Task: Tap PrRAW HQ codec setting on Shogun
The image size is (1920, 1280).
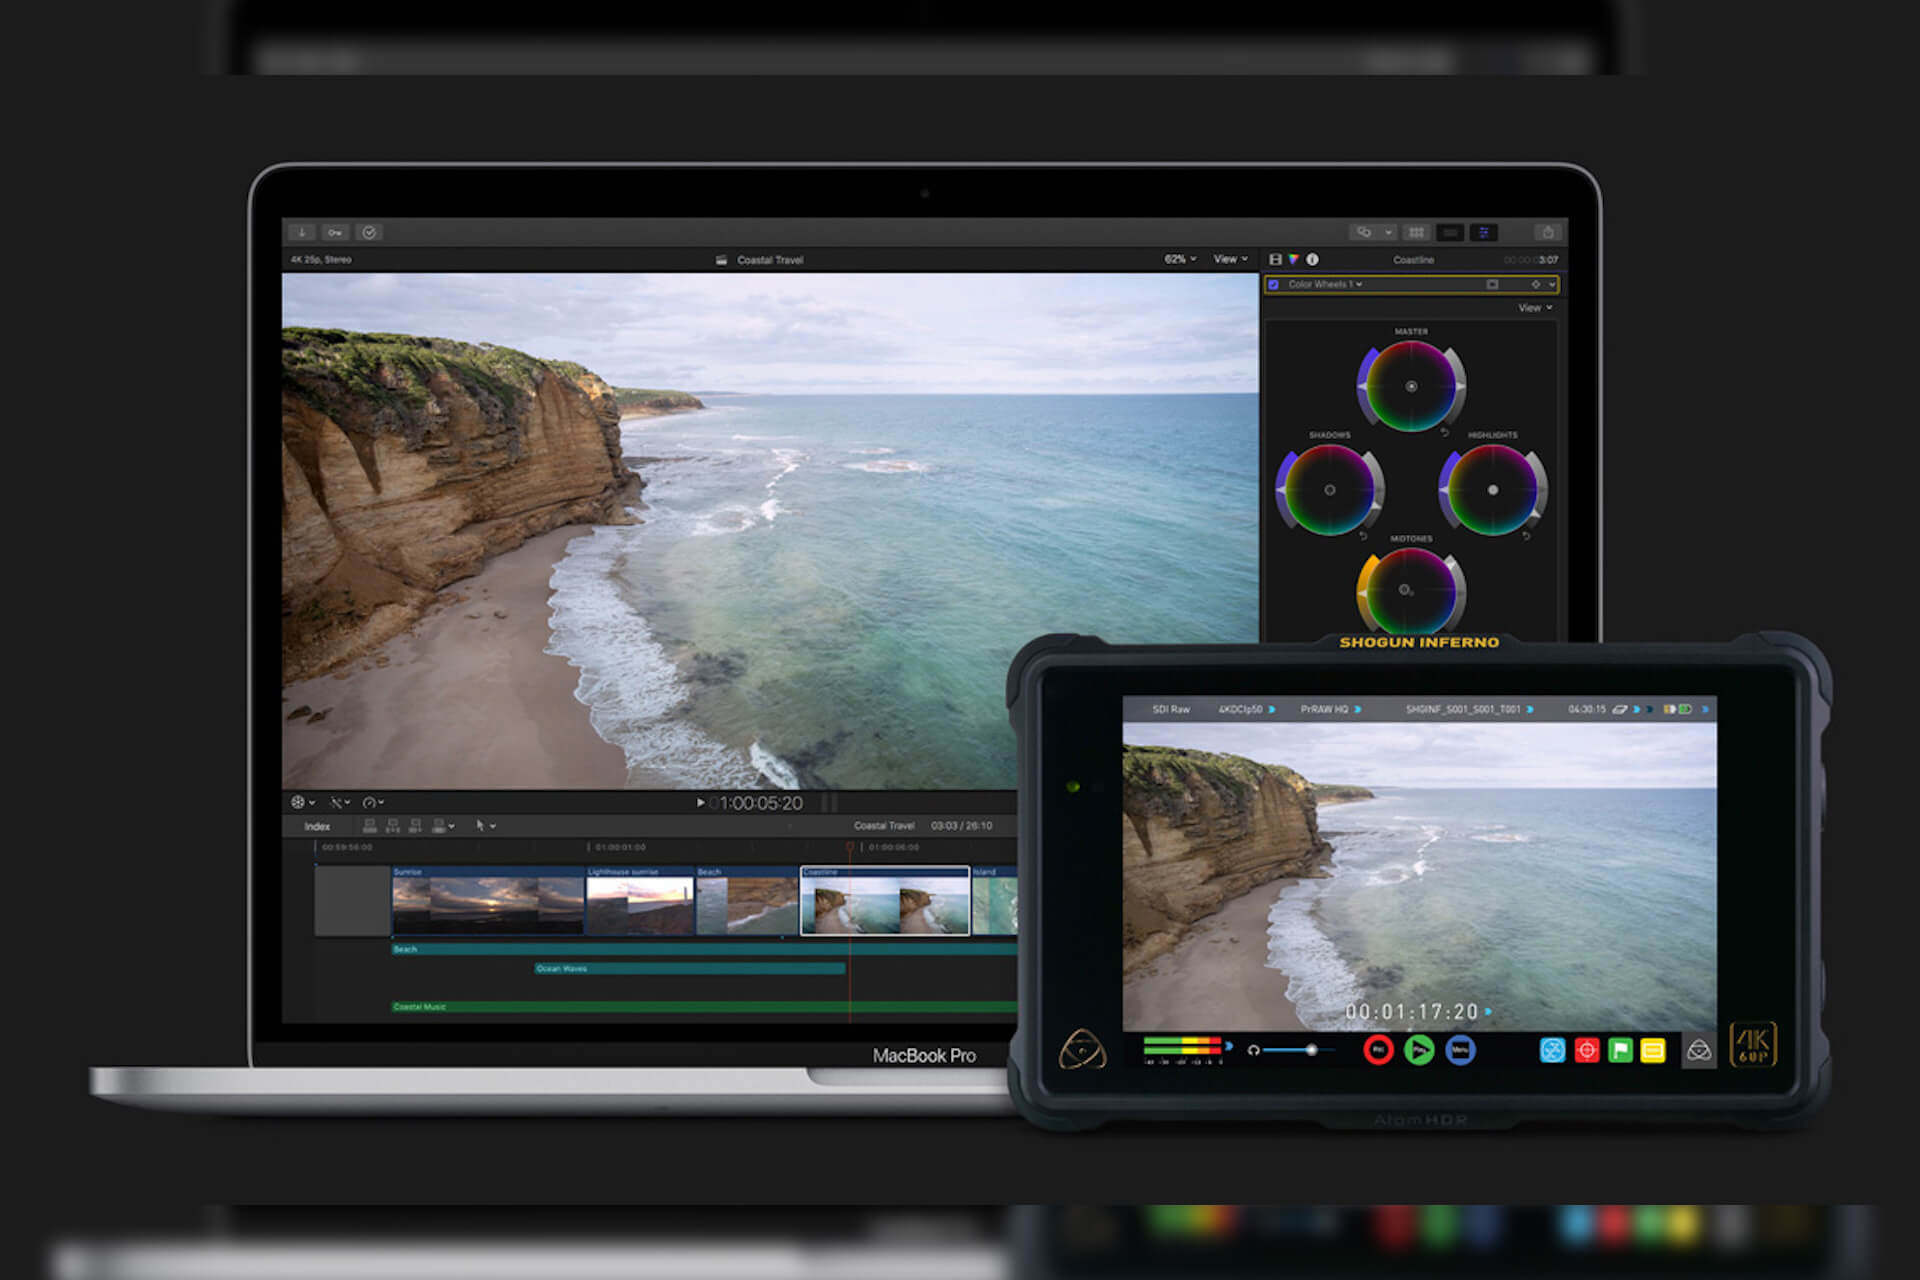Action: [x=1330, y=709]
